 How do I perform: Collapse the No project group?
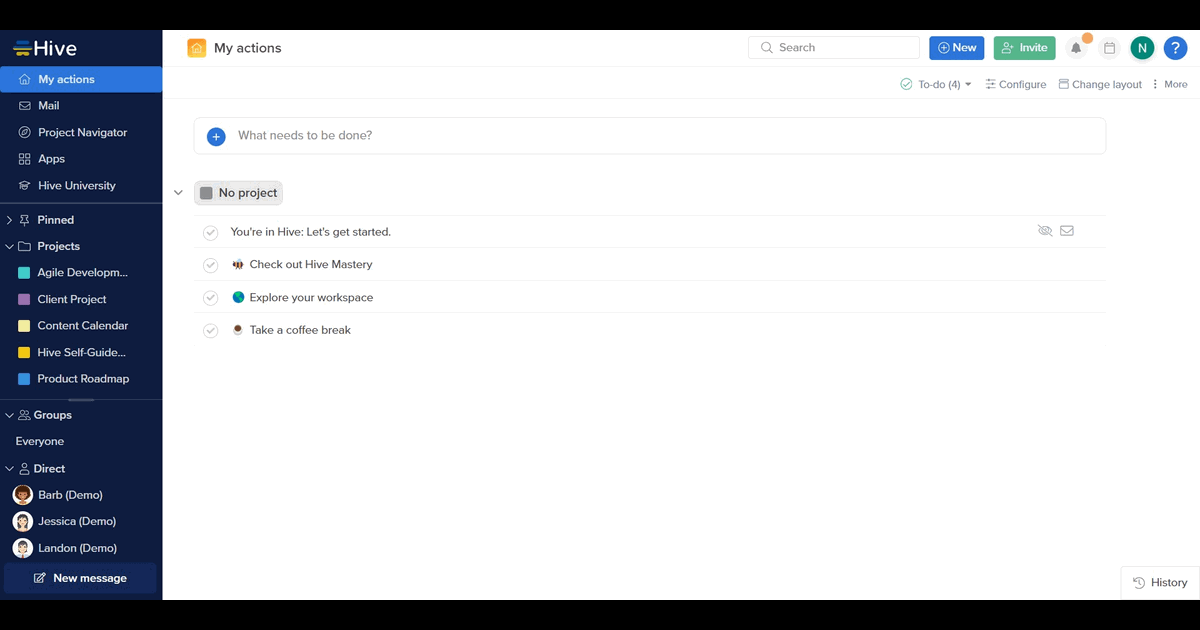pos(178,193)
